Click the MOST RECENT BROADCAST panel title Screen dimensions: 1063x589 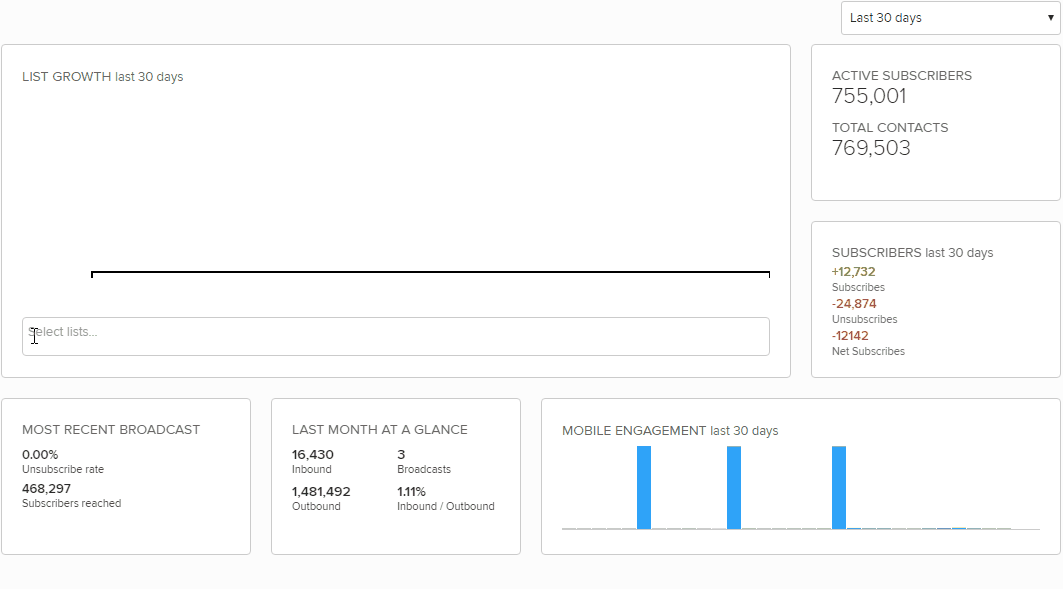[x=110, y=429]
